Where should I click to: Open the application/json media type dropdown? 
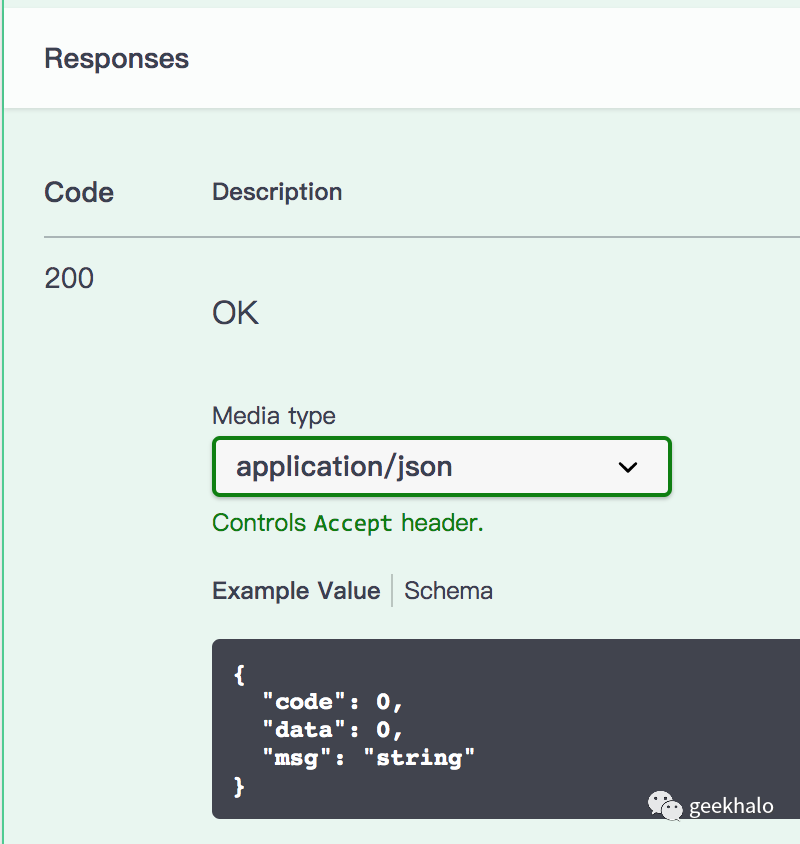click(440, 466)
